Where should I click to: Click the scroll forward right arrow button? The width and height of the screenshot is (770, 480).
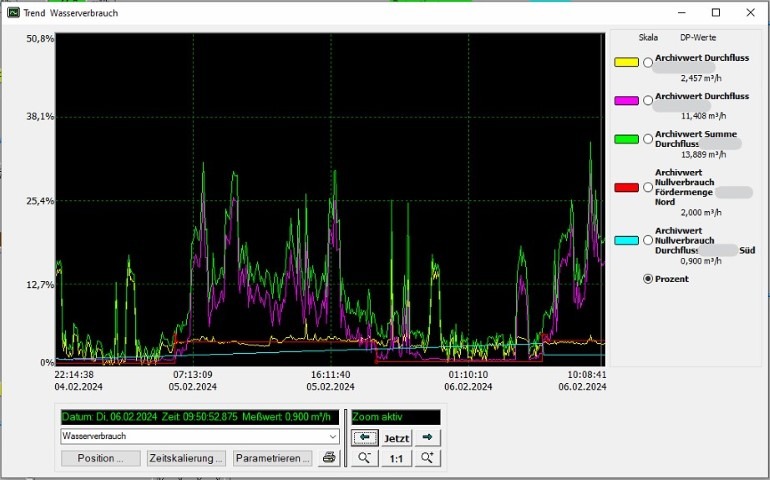tap(427, 437)
